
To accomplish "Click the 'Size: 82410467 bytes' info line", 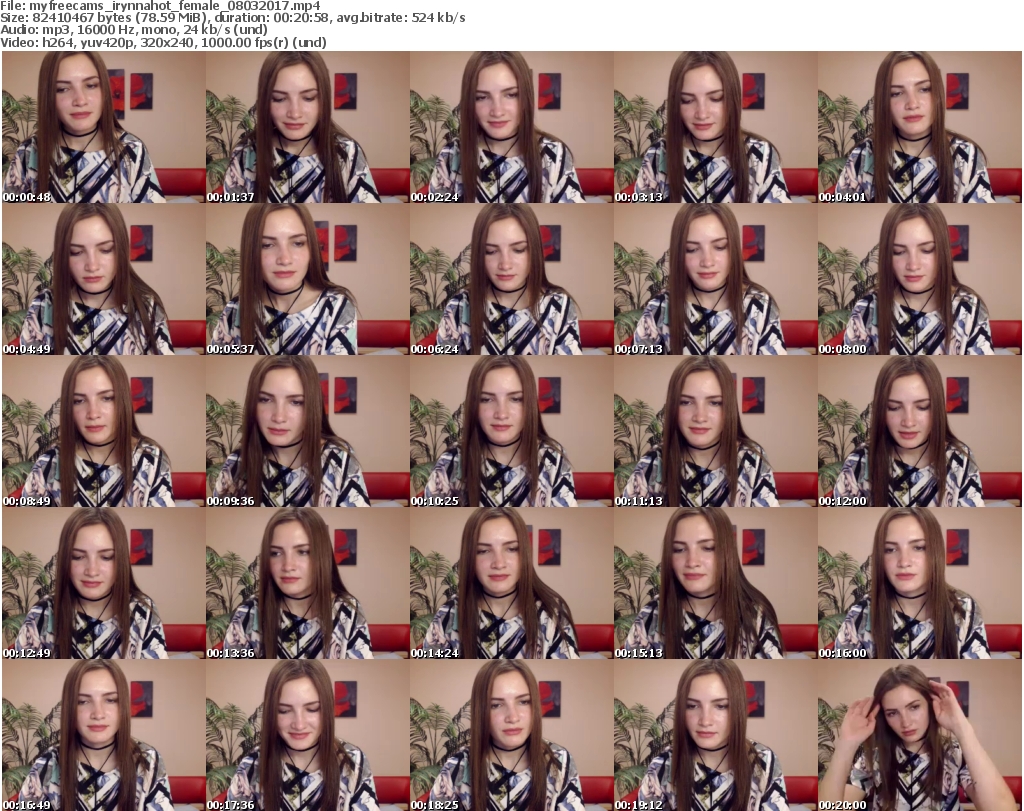I will tap(232, 18).
